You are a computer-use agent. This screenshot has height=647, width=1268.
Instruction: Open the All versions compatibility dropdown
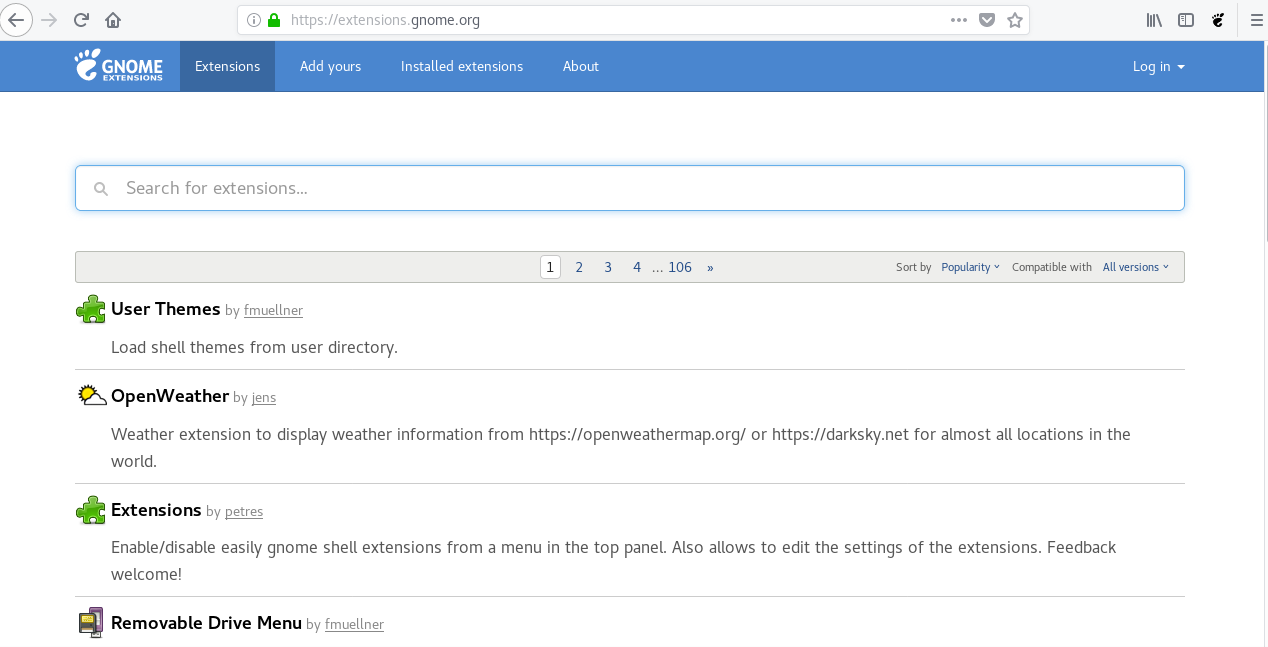(1135, 267)
